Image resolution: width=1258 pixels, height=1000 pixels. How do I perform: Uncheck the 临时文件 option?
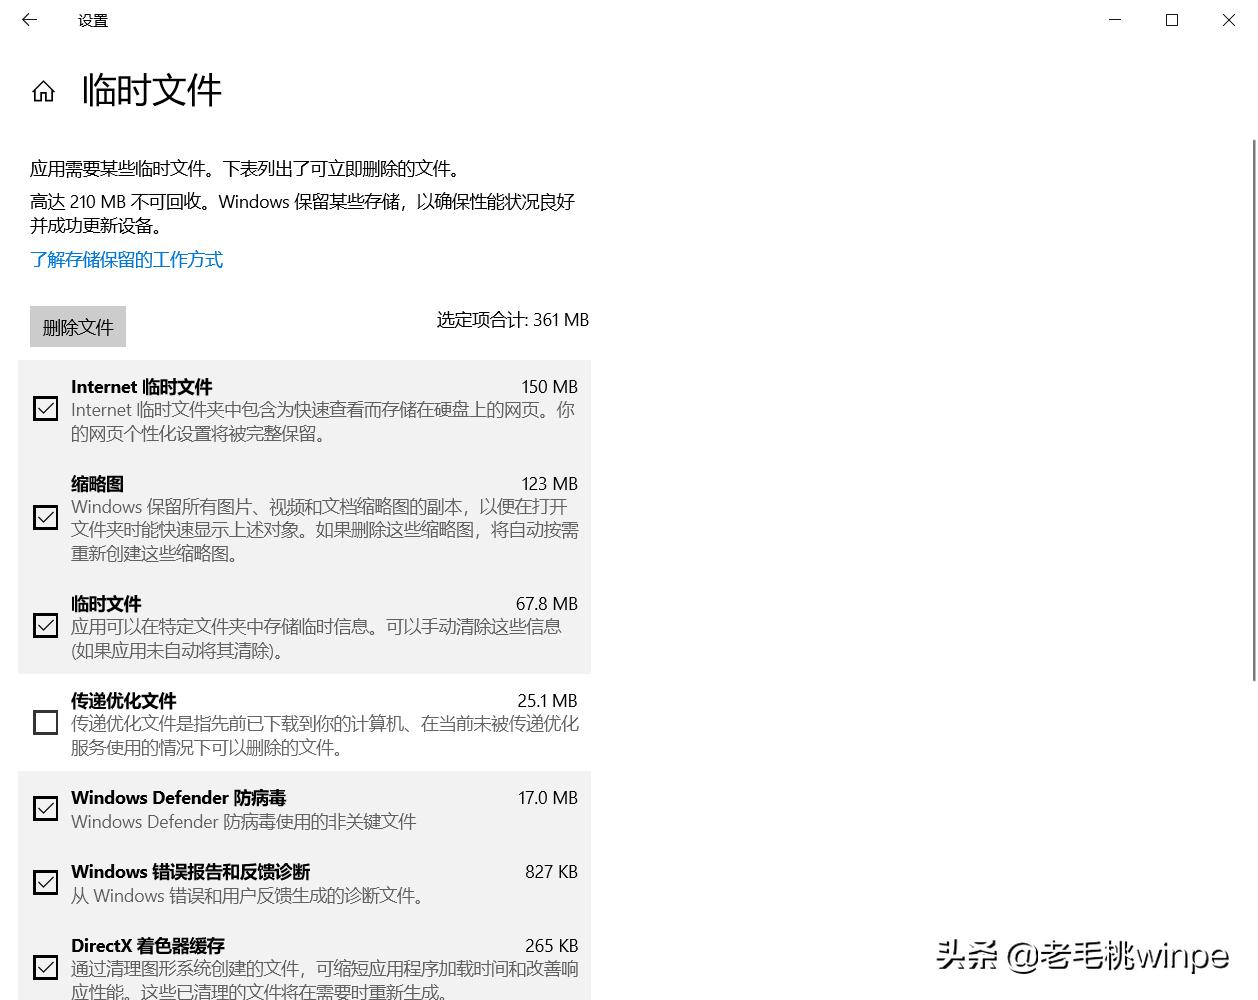pos(45,625)
